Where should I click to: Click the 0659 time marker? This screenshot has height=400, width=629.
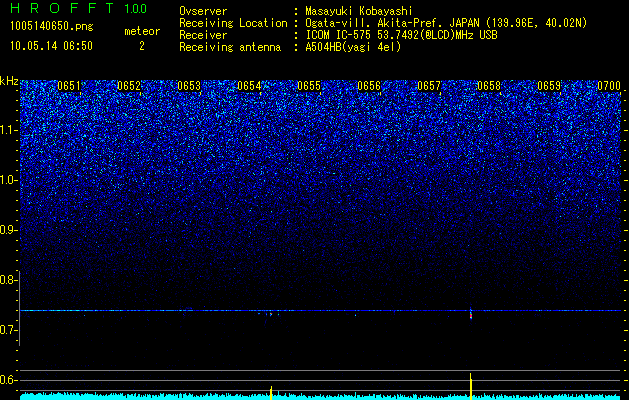click(549, 86)
